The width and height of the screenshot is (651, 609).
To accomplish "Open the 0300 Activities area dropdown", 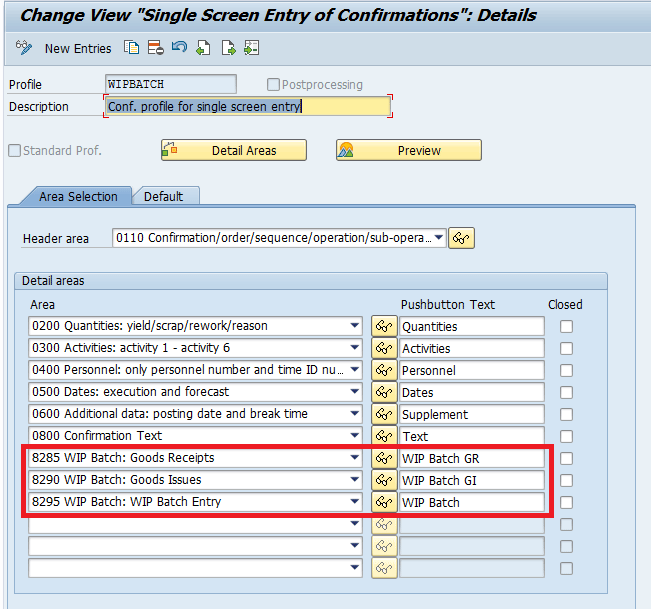I will click(355, 348).
